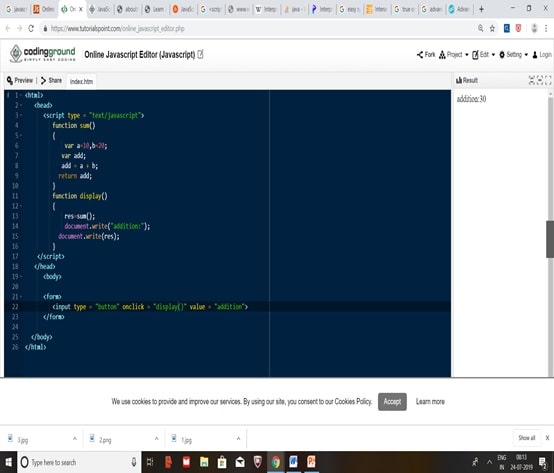Click the Preview tab button
The image size is (554, 473).
20,81
